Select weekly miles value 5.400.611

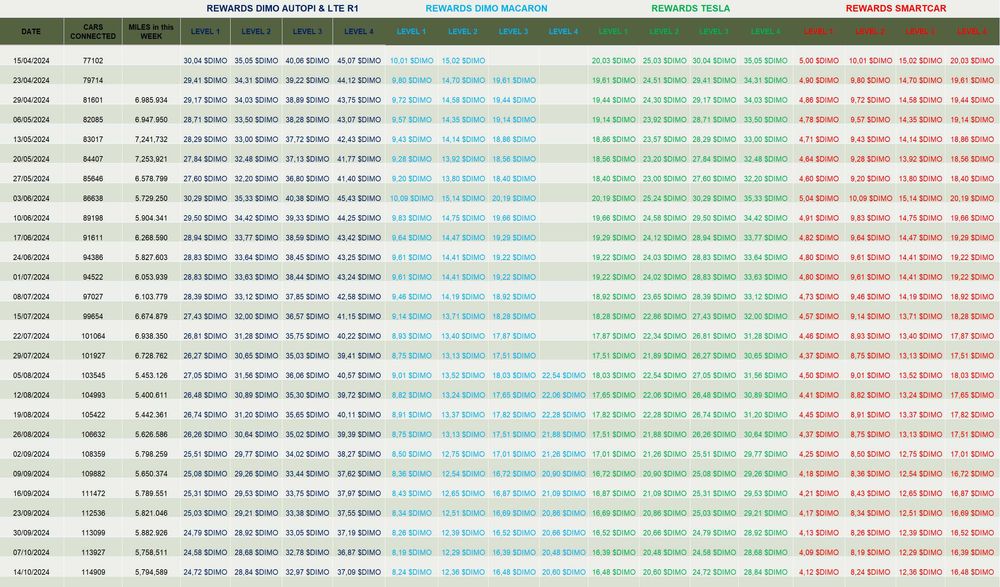pyautogui.click(x=151, y=396)
